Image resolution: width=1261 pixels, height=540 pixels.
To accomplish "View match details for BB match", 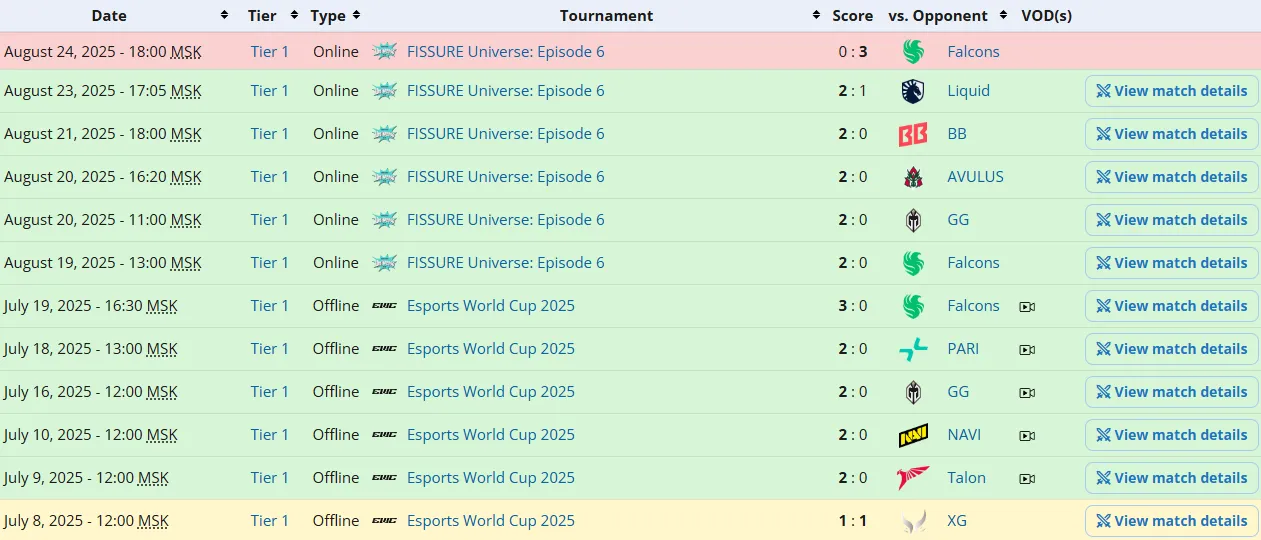I will 1172,134.
